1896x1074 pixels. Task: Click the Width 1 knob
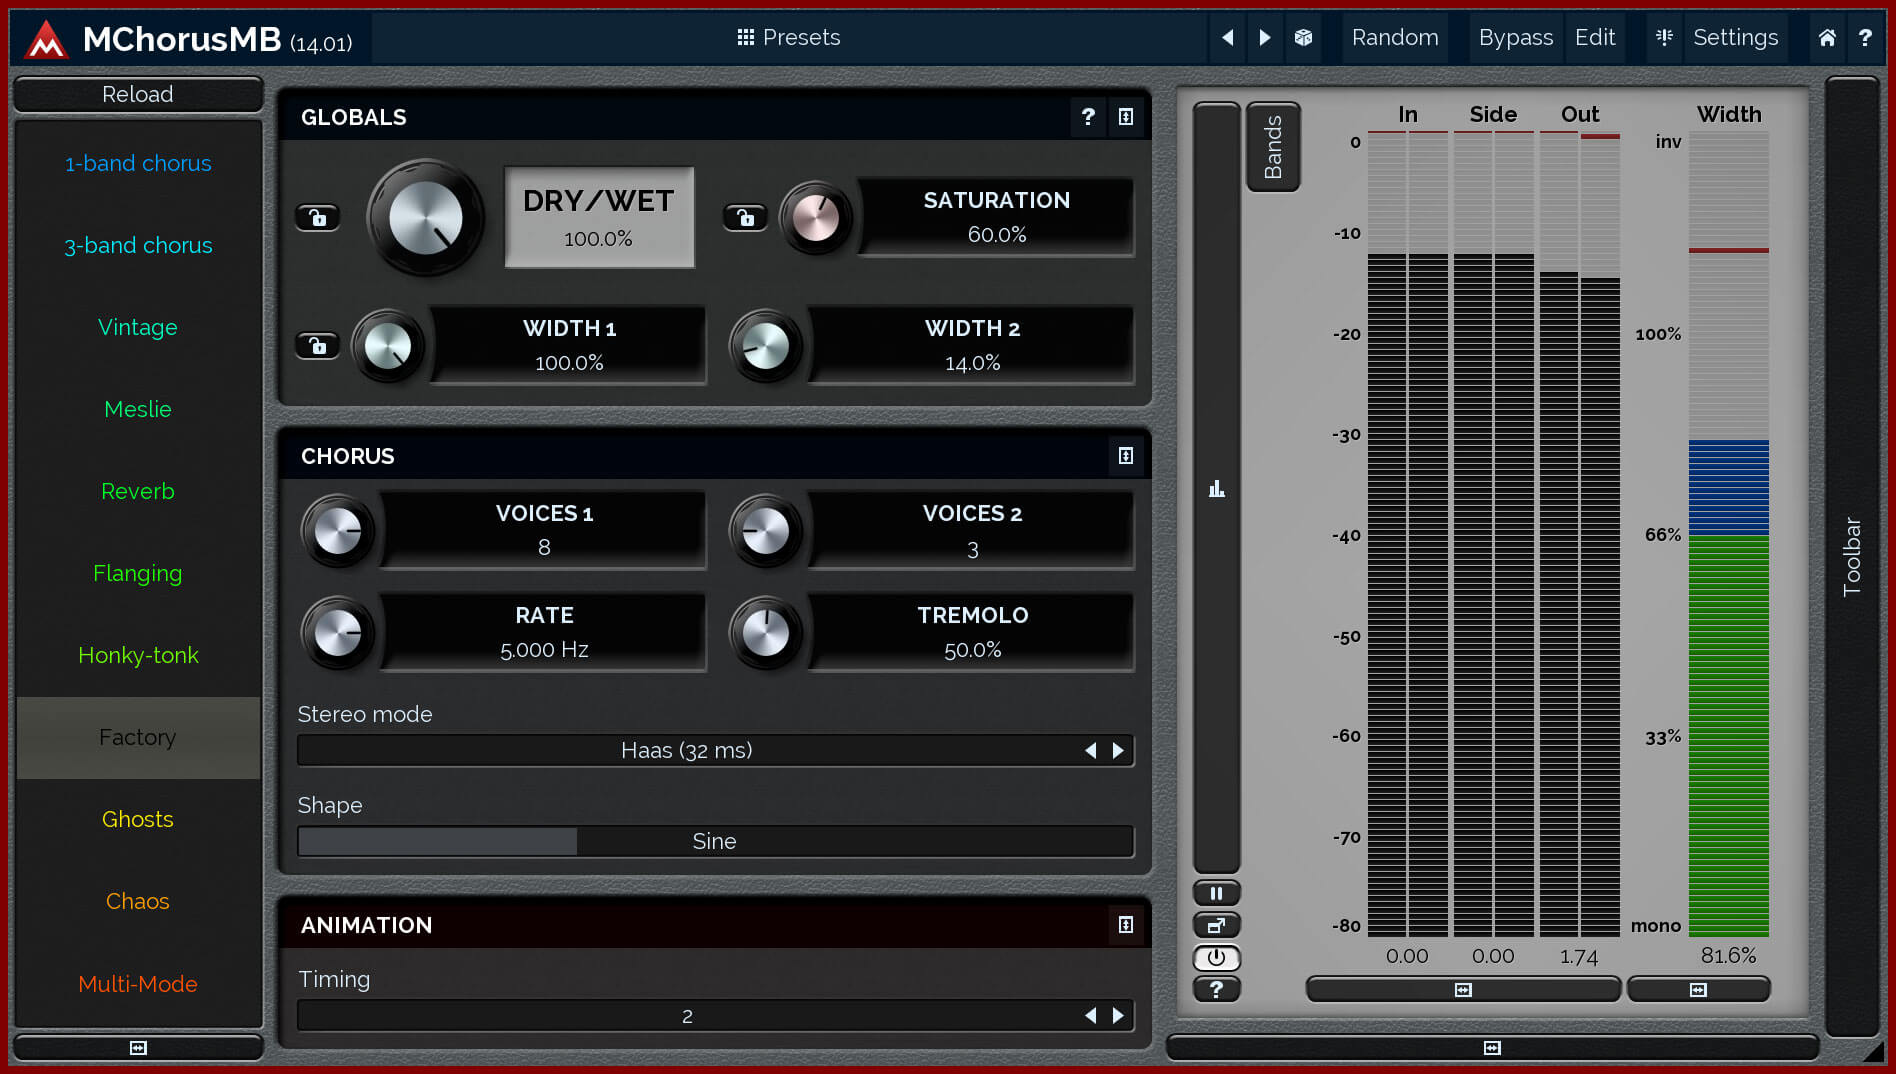point(388,347)
